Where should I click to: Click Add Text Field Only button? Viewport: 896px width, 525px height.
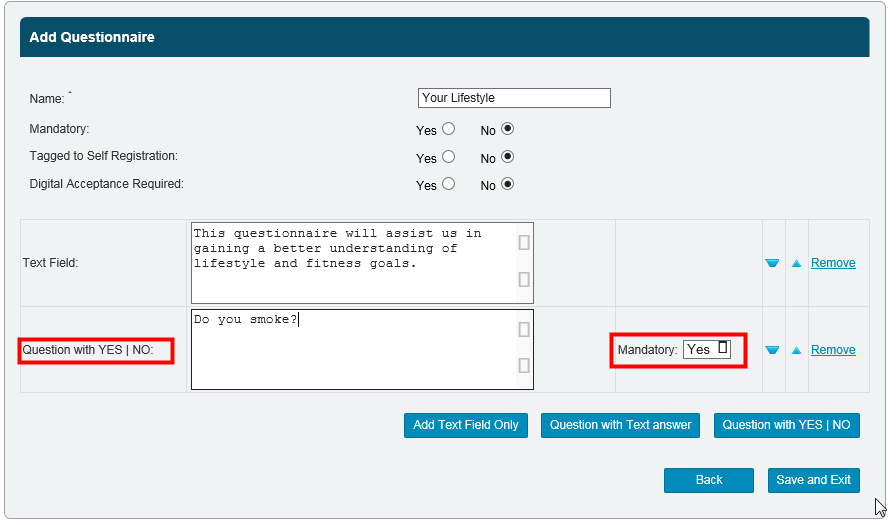pyautogui.click(x=465, y=425)
